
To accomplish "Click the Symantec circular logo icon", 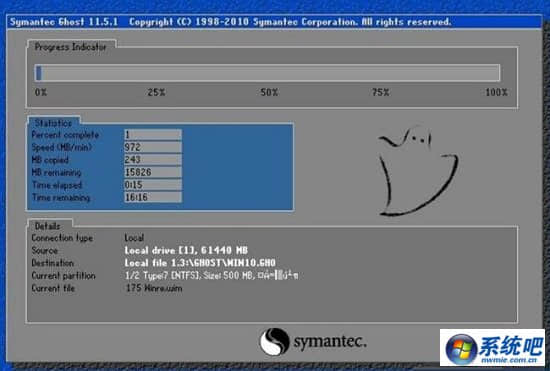I will pos(275,342).
